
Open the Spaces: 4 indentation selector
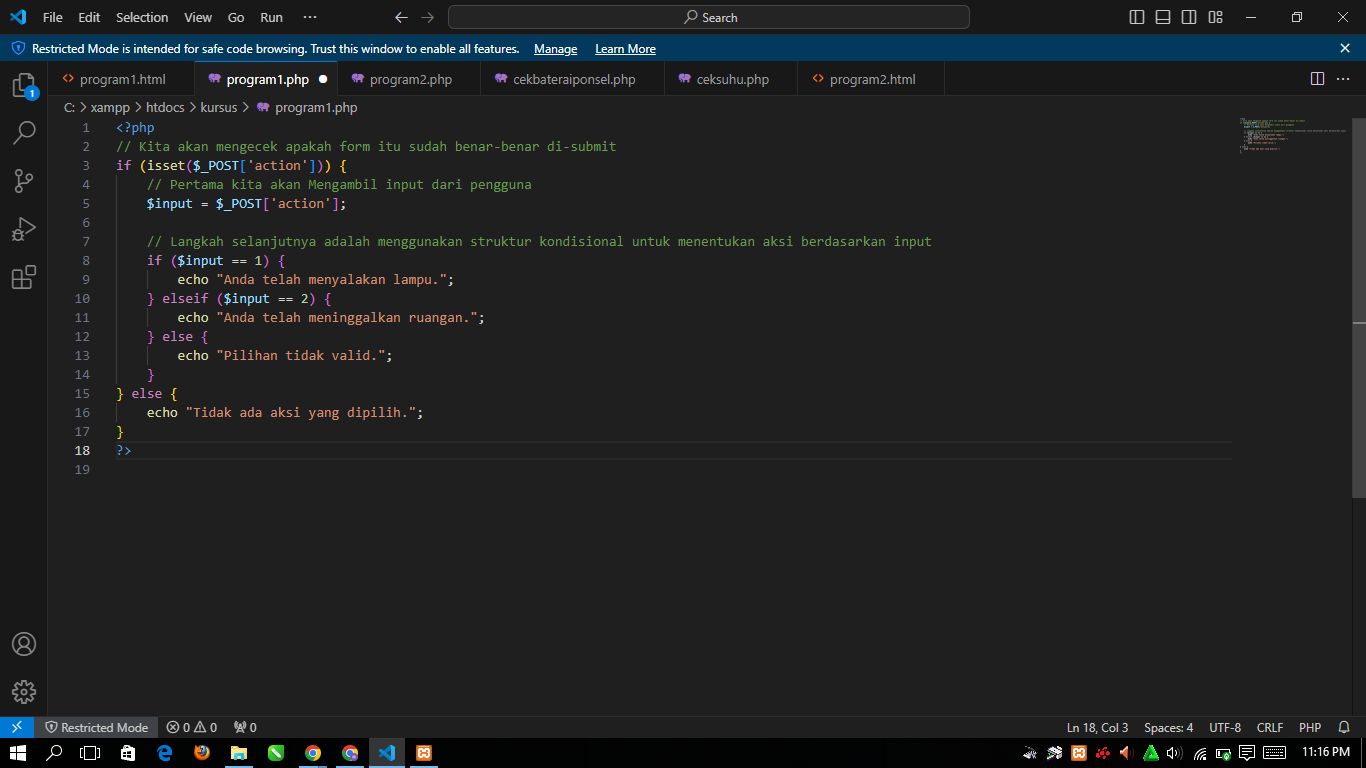click(1168, 728)
